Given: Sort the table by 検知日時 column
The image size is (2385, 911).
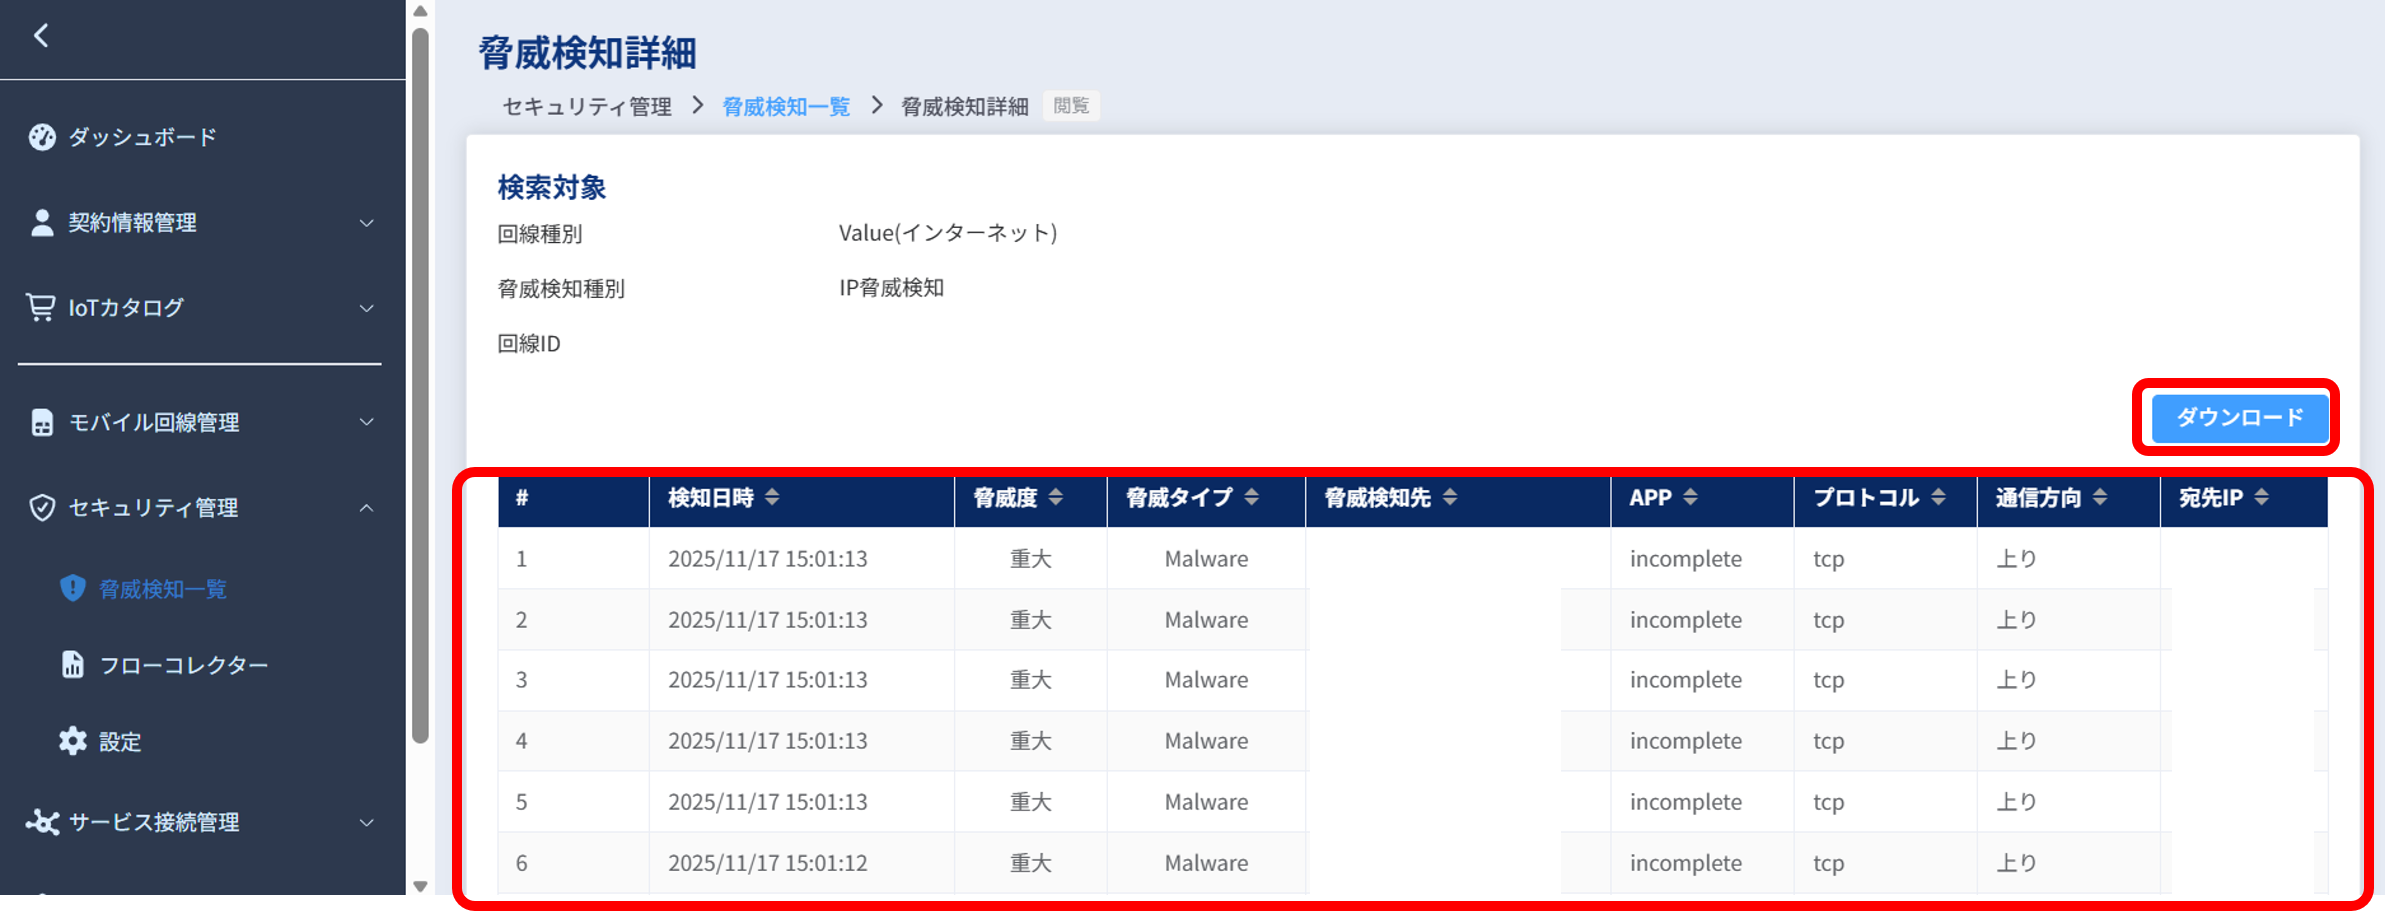Looking at the screenshot, I should pyautogui.click(x=771, y=497).
